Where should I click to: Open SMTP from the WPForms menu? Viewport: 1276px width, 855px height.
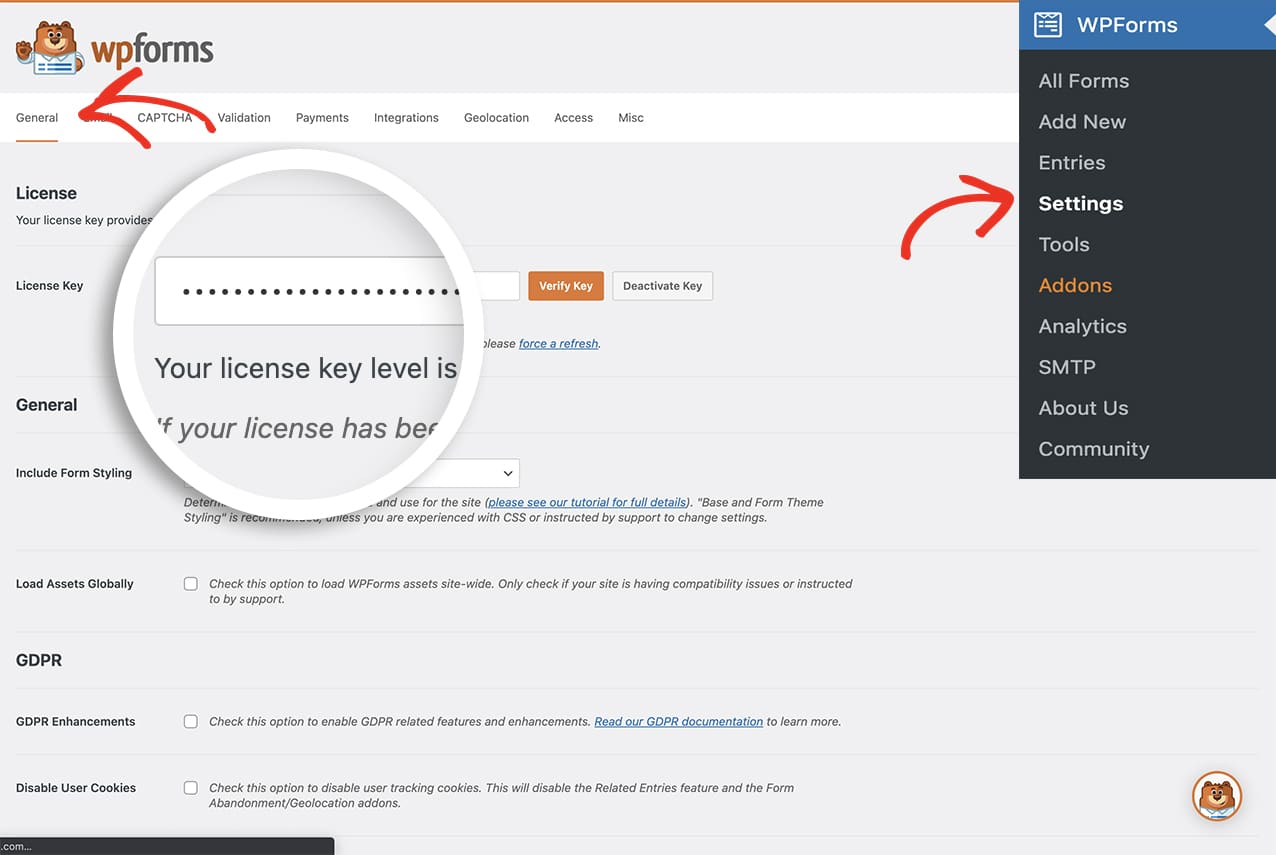1067,367
